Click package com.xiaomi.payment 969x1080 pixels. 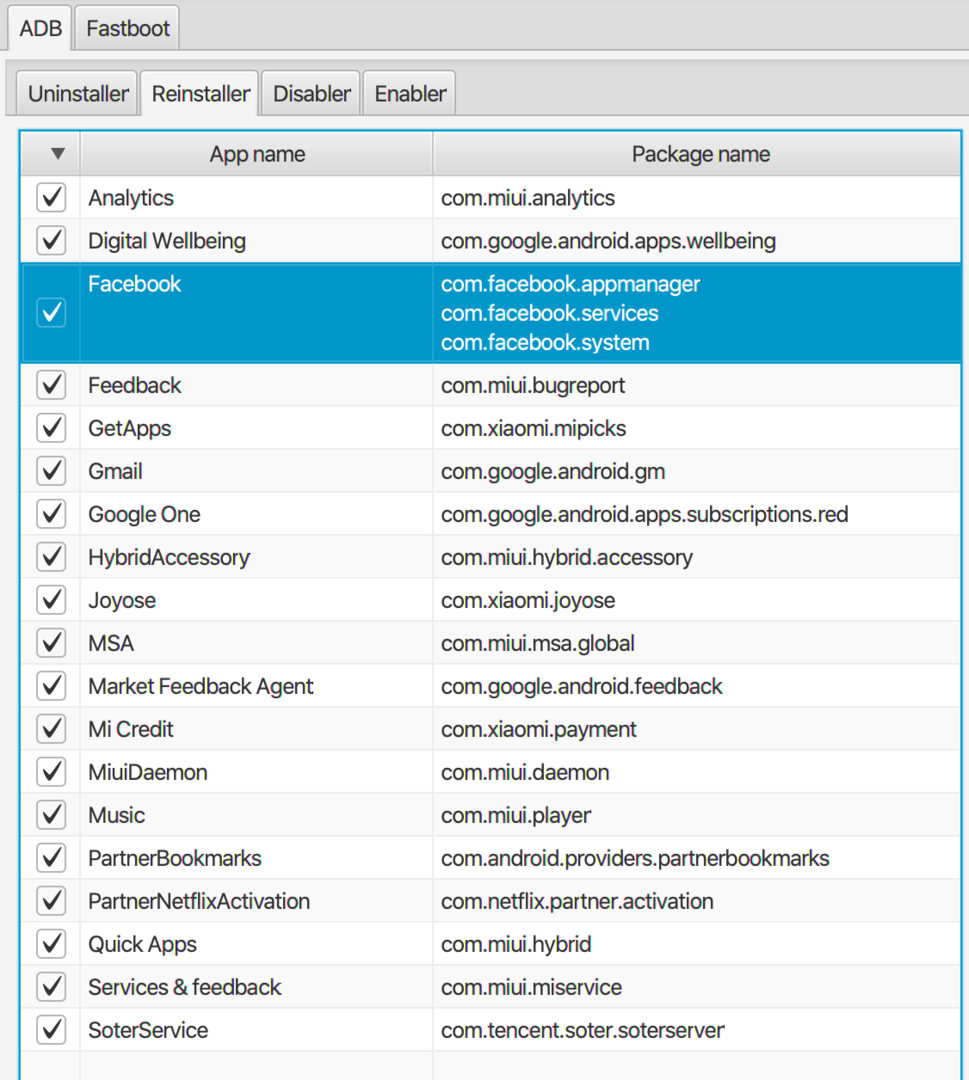point(539,729)
